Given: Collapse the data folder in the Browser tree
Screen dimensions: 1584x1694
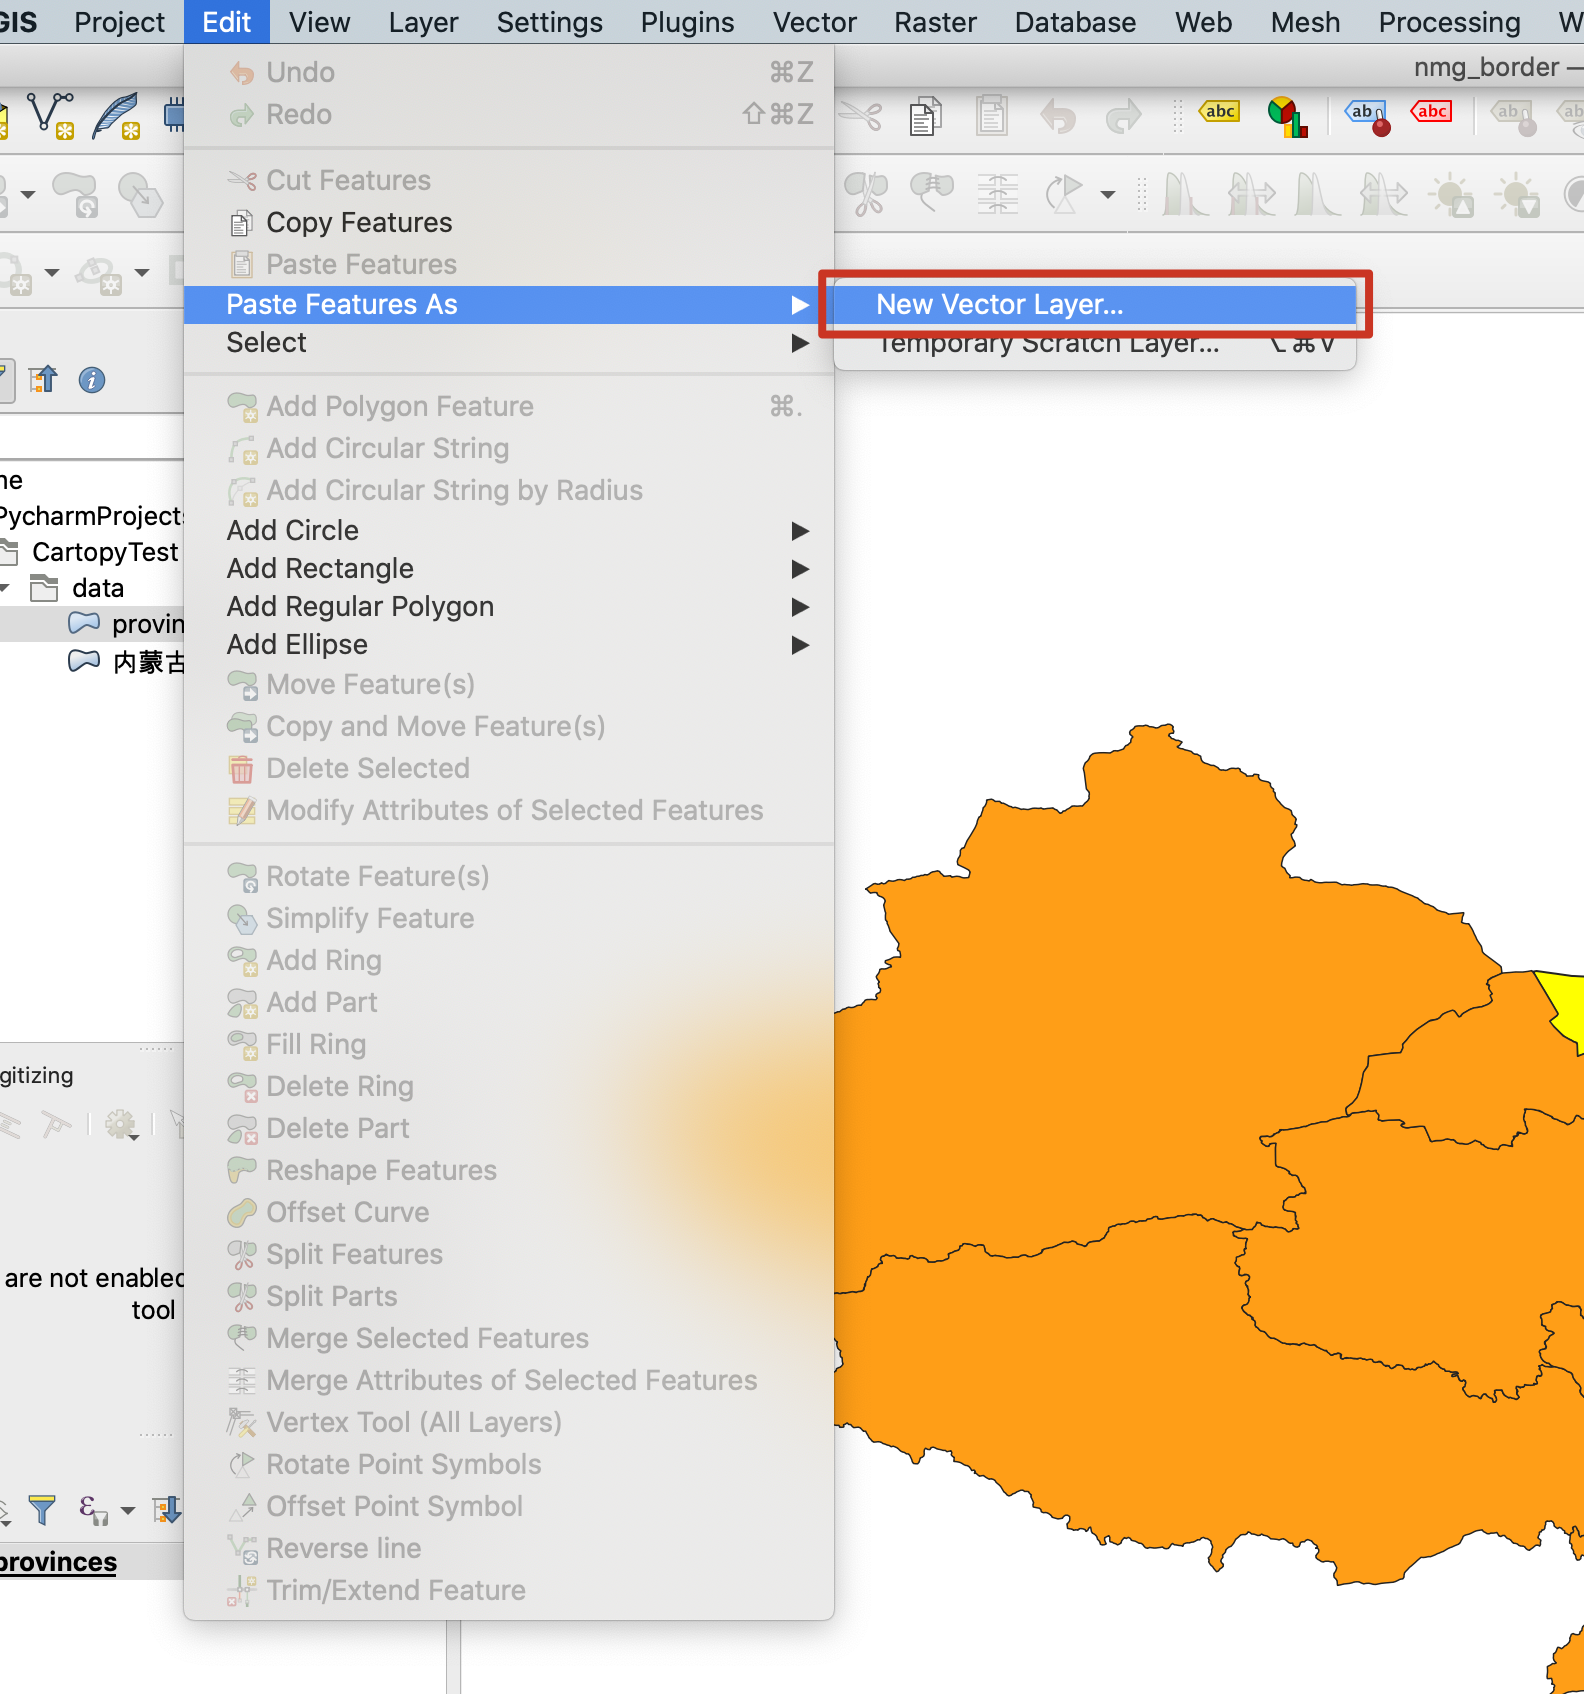Looking at the screenshot, I should pos(5,588).
